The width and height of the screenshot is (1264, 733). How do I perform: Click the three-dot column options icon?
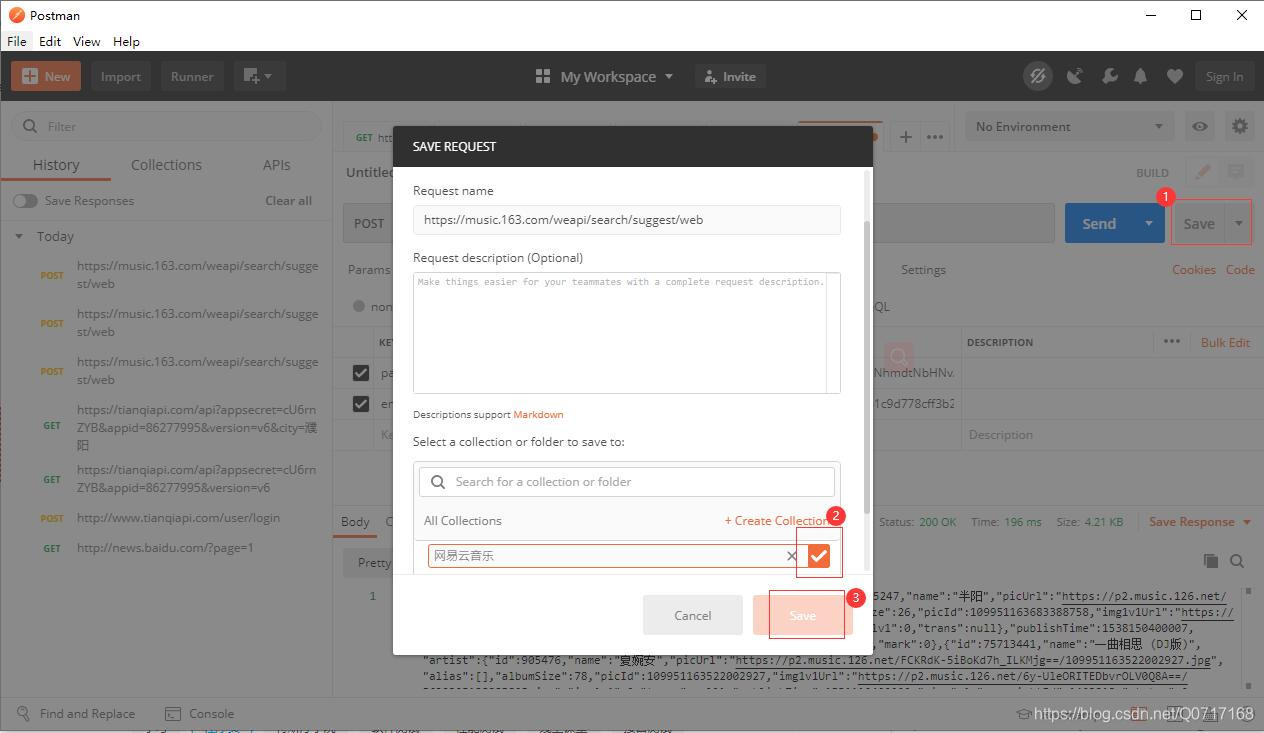coord(1172,342)
